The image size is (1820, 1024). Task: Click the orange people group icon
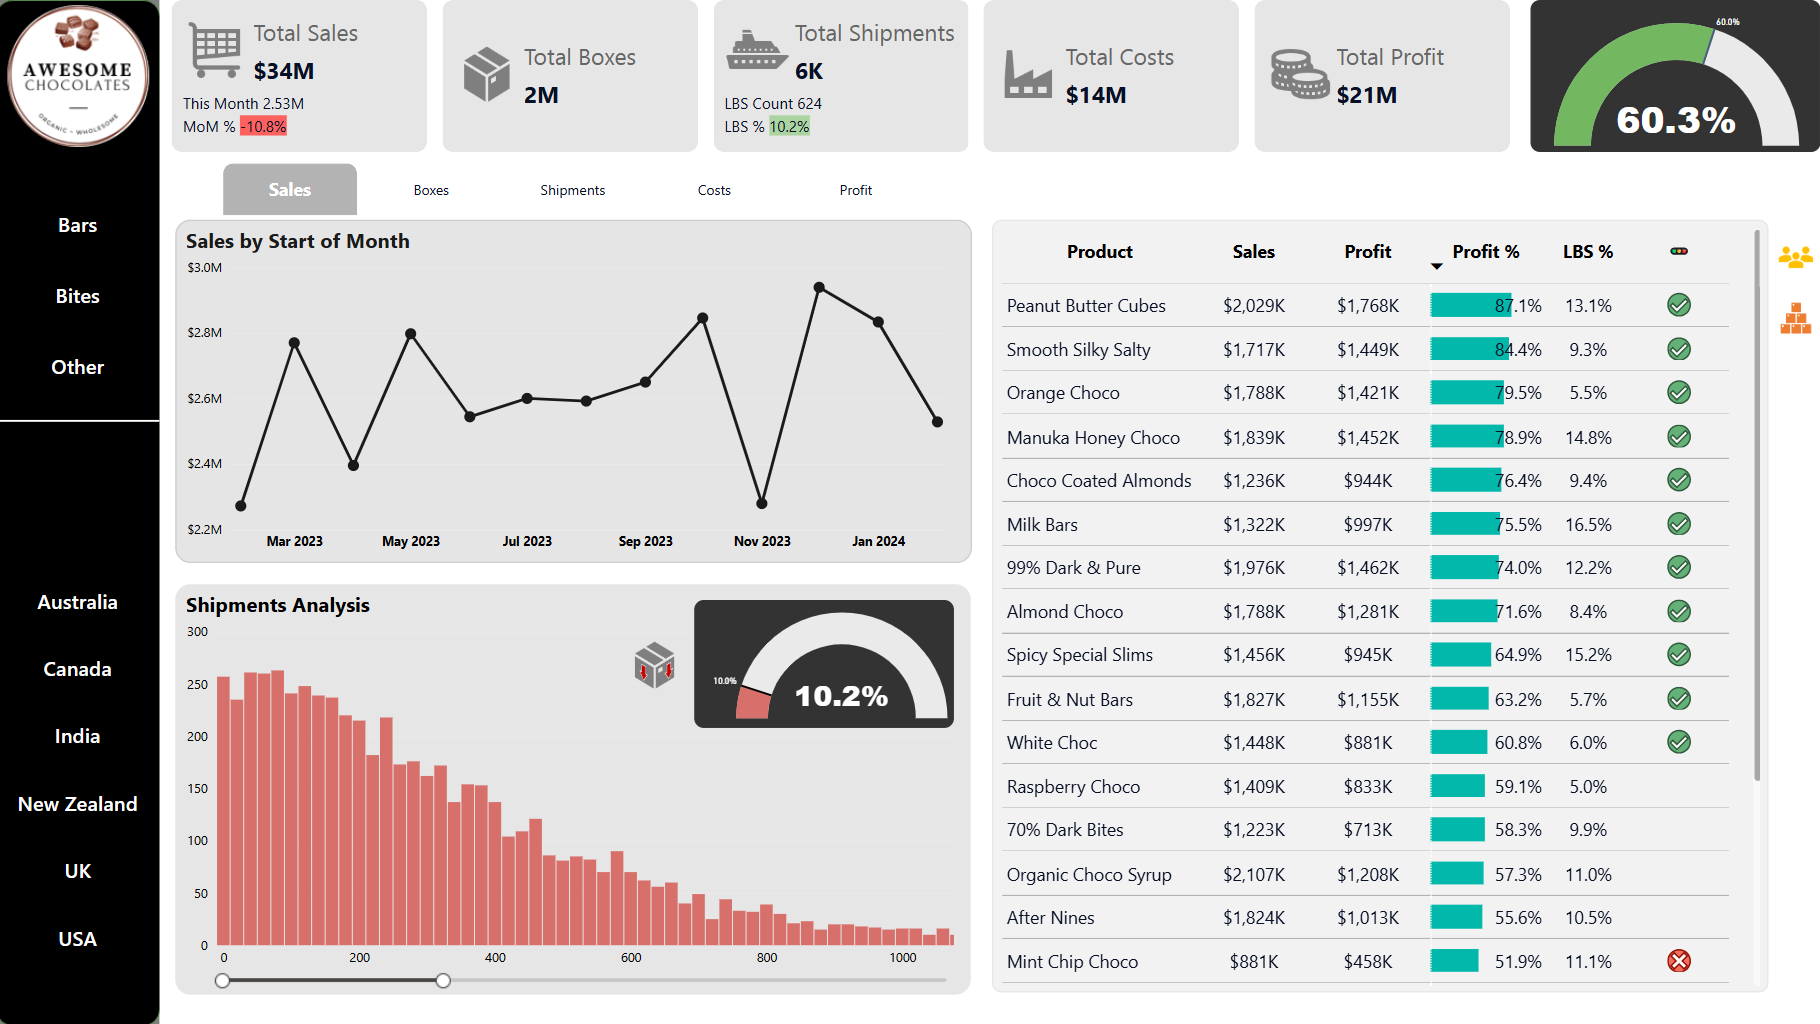tap(1796, 258)
